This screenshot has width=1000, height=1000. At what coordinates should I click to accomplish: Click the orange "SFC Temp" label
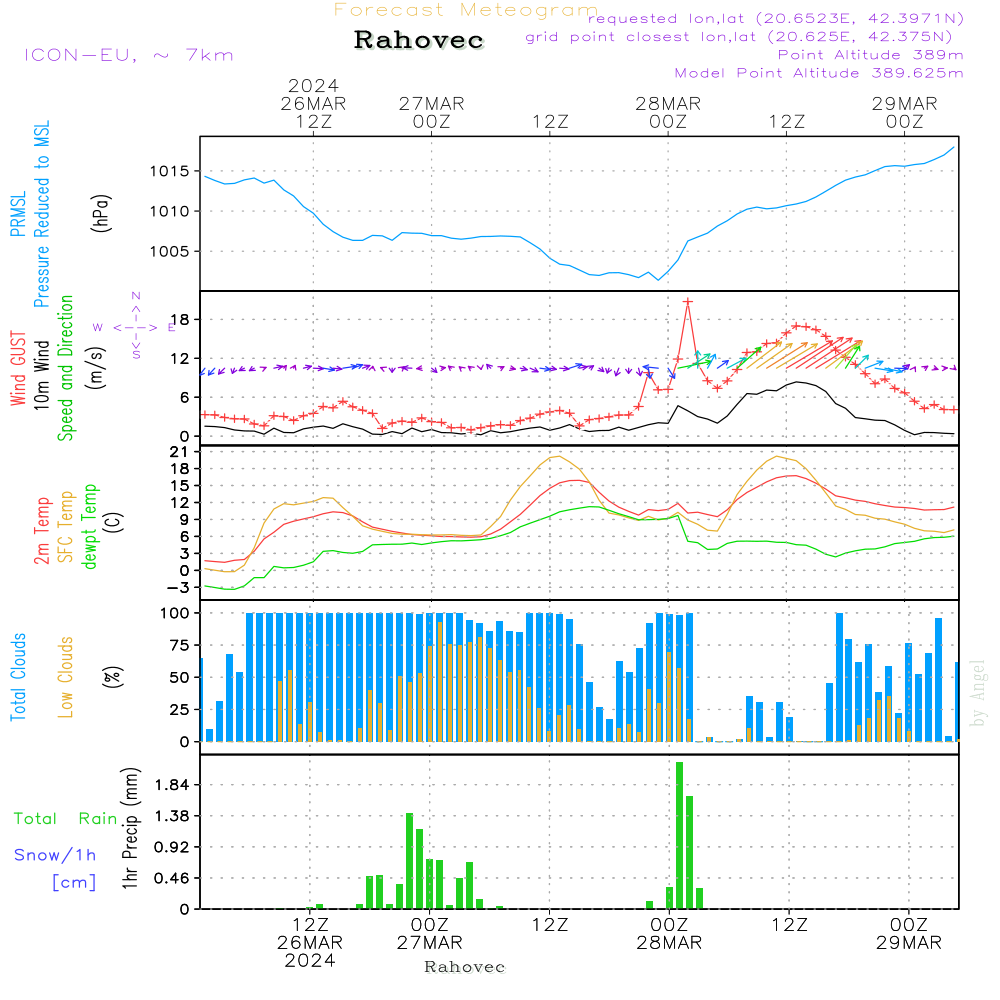[x=65, y=527]
